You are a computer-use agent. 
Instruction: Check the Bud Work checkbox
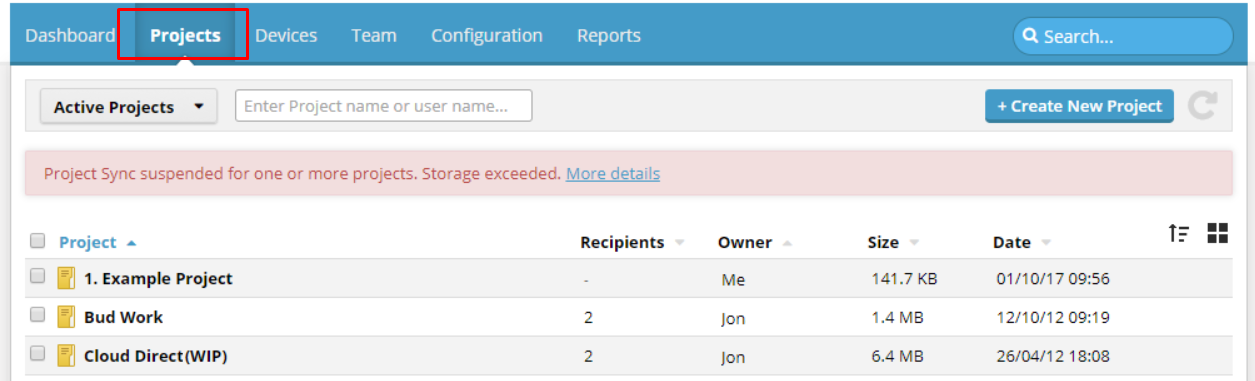click(x=38, y=315)
